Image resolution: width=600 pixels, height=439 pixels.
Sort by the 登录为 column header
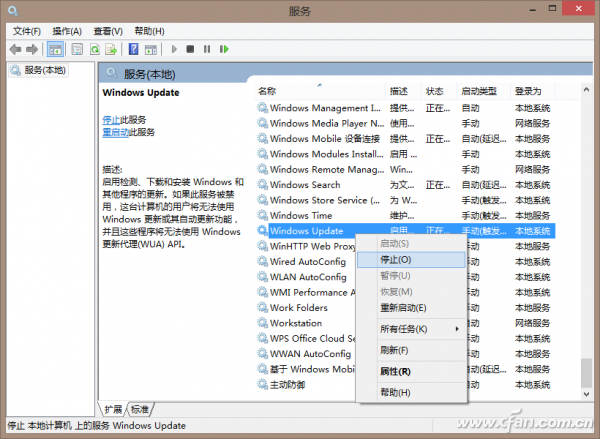coord(532,91)
